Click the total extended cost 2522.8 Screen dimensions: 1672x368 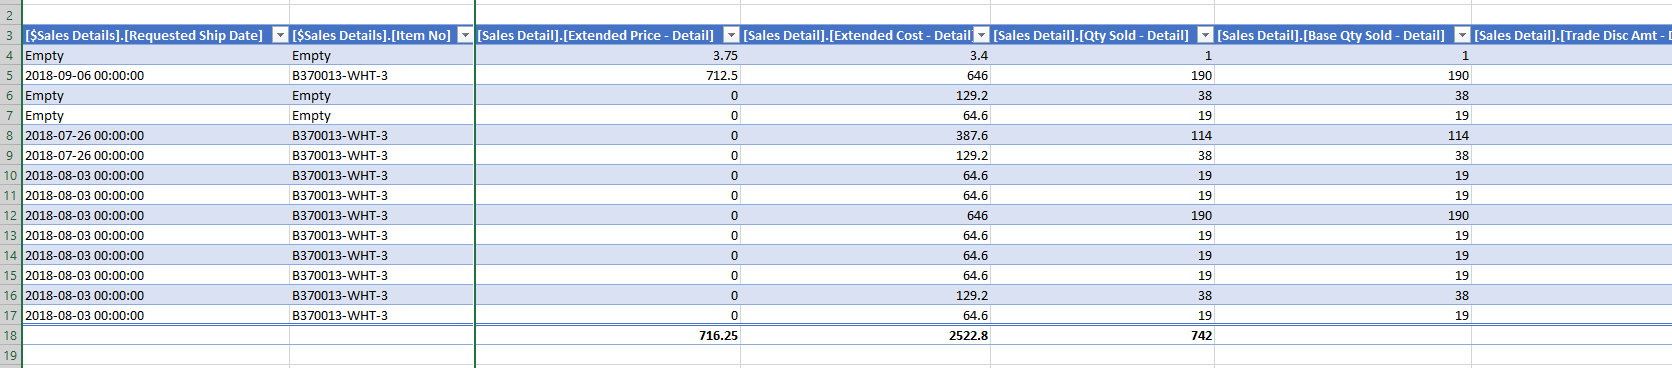866,335
